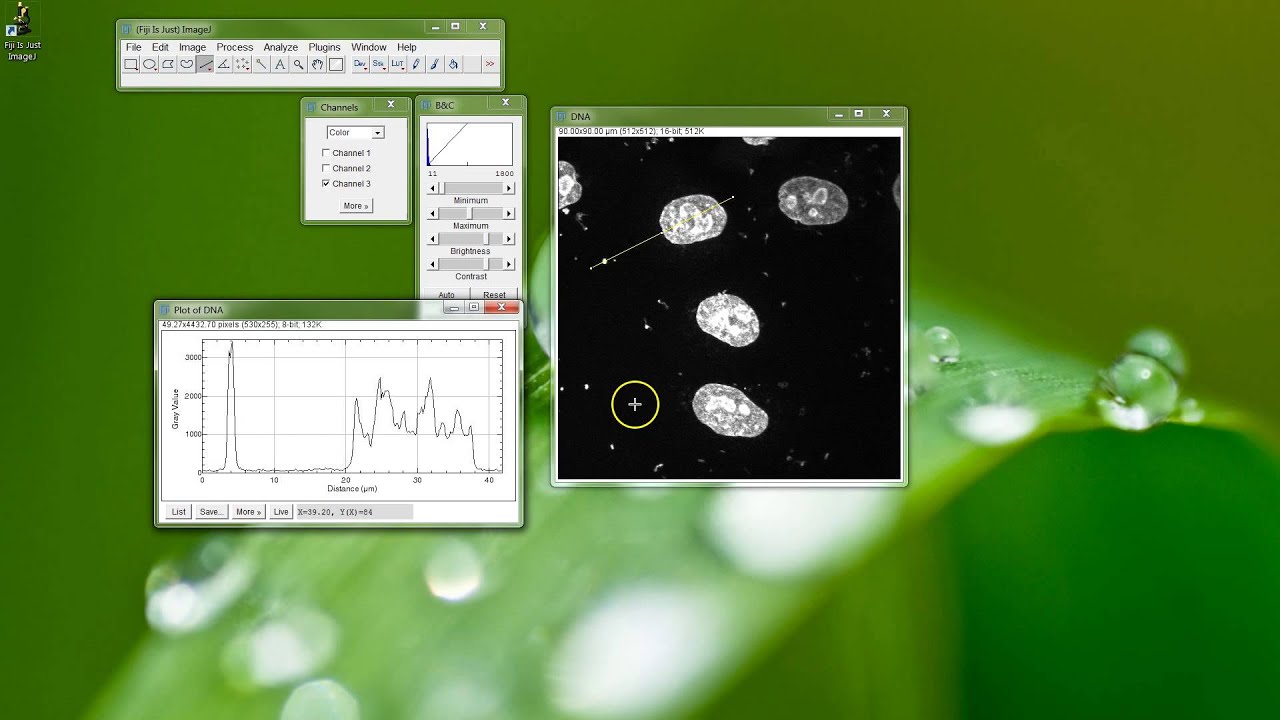Select the Flood Fill bucket tool
The width and height of the screenshot is (1280, 720).
453,64
